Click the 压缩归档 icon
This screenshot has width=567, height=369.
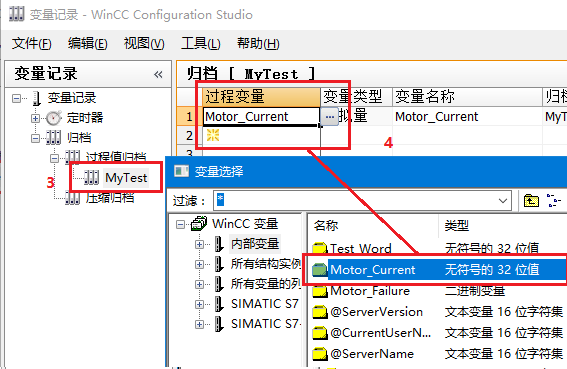coord(72,198)
